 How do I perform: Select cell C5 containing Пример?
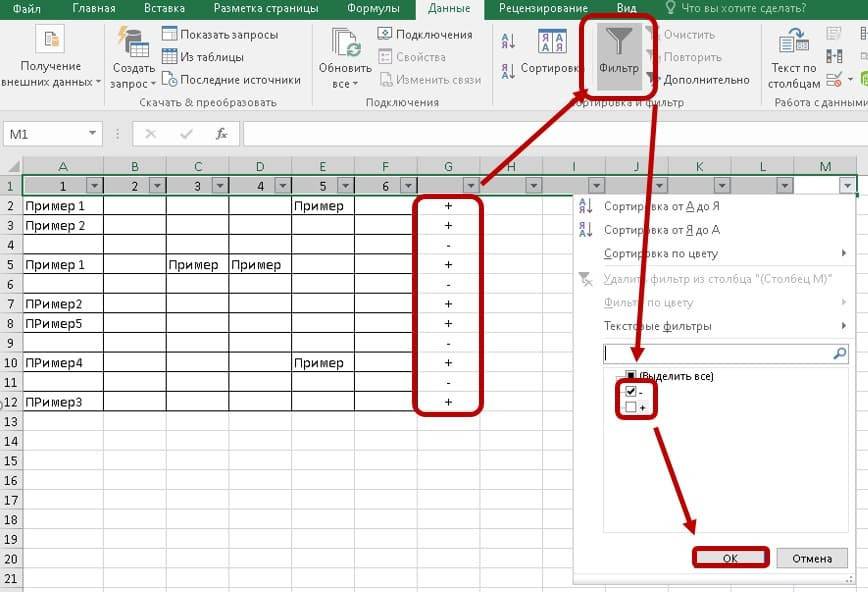[198, 265]
